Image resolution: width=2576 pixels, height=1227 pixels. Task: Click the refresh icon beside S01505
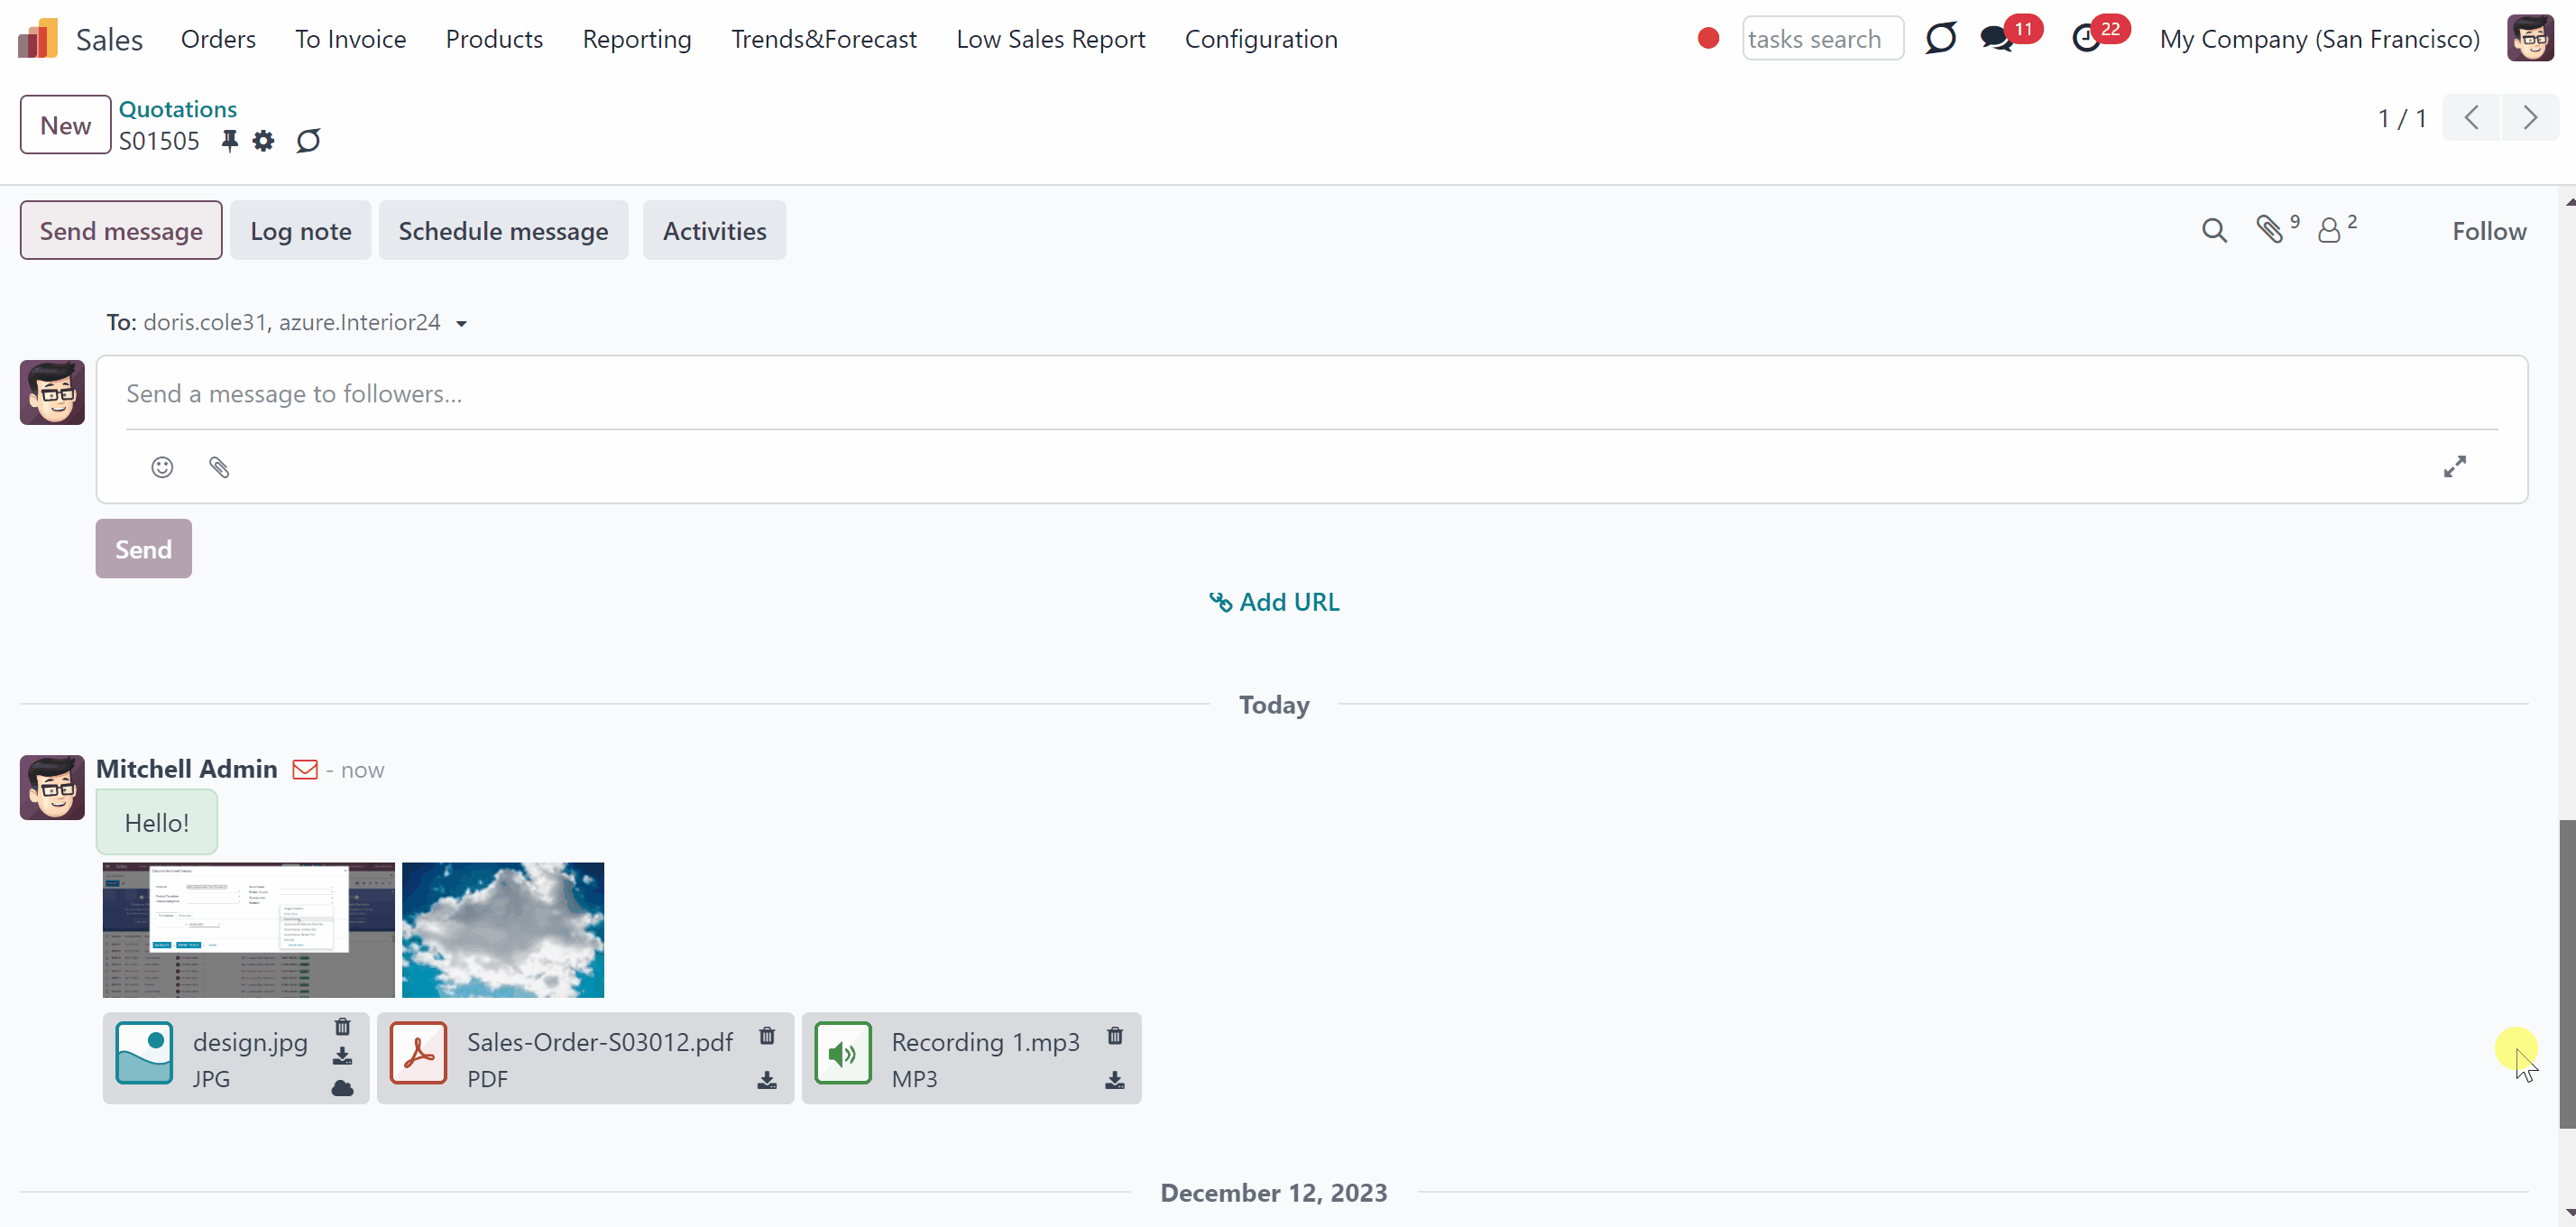(308, 141)
